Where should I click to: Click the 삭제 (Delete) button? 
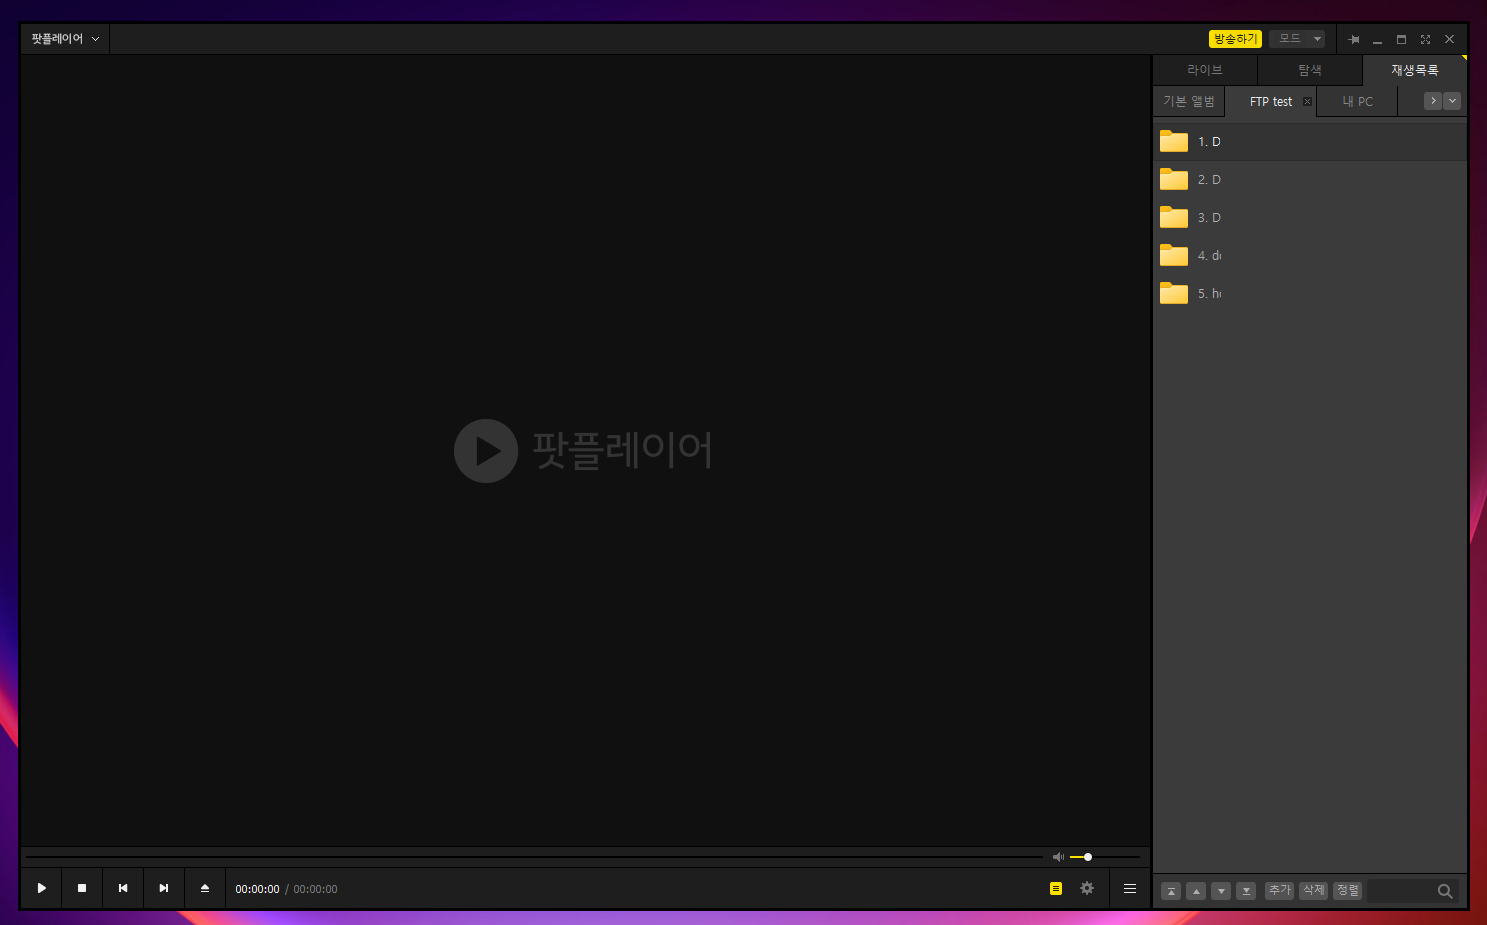click(x=1314, y=890)
